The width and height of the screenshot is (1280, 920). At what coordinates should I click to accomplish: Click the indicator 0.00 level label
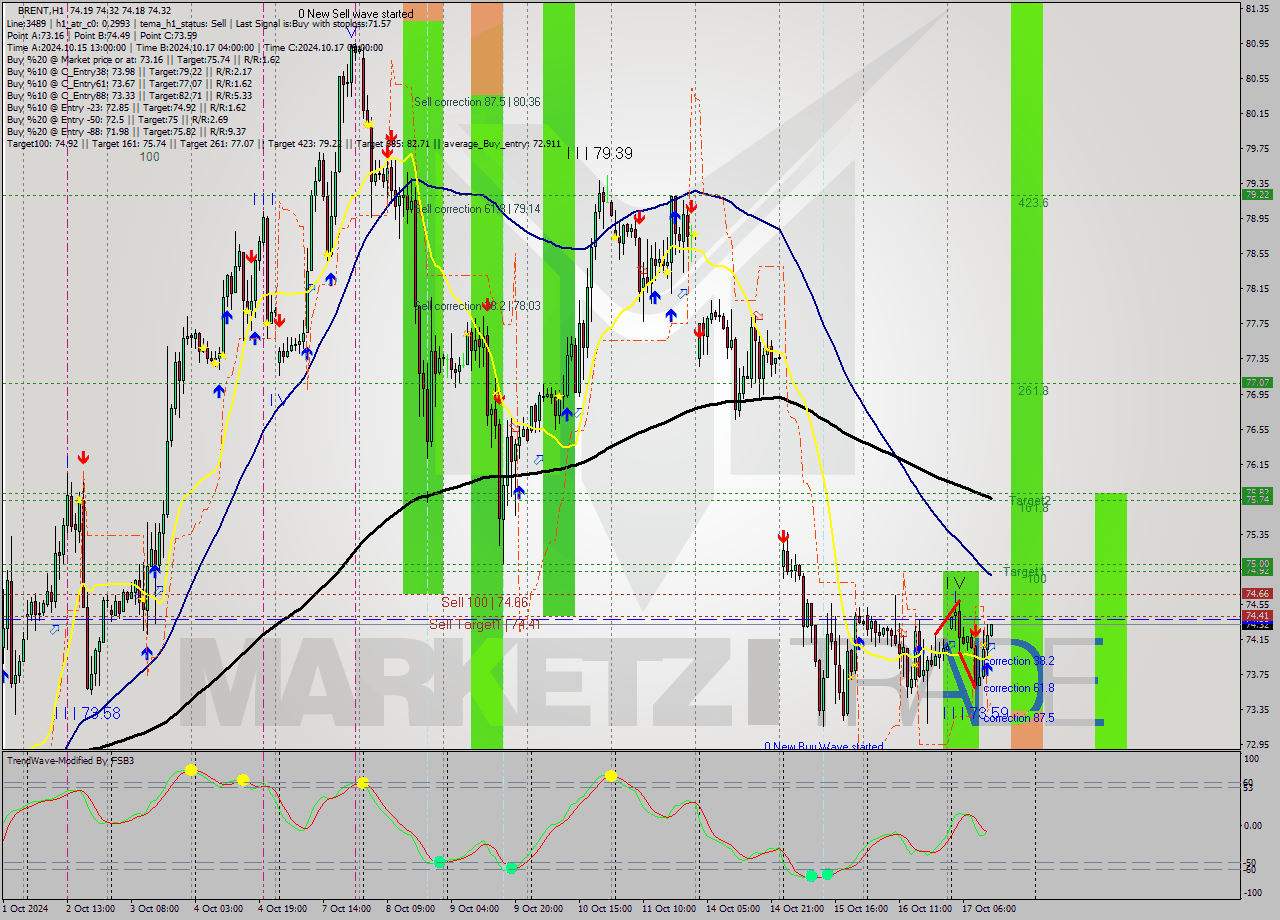(1253, 826)
